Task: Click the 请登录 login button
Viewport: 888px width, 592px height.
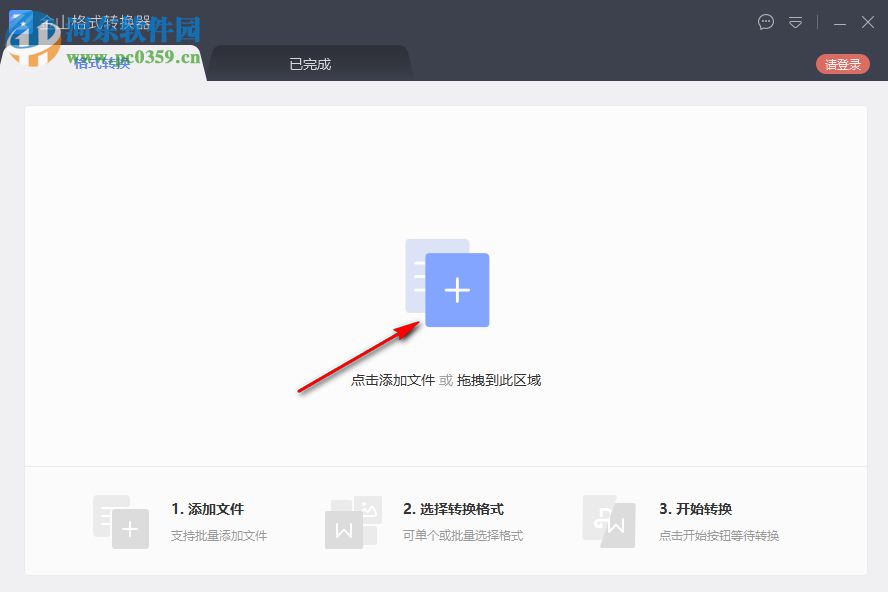Action: click(x=842, y=62)
